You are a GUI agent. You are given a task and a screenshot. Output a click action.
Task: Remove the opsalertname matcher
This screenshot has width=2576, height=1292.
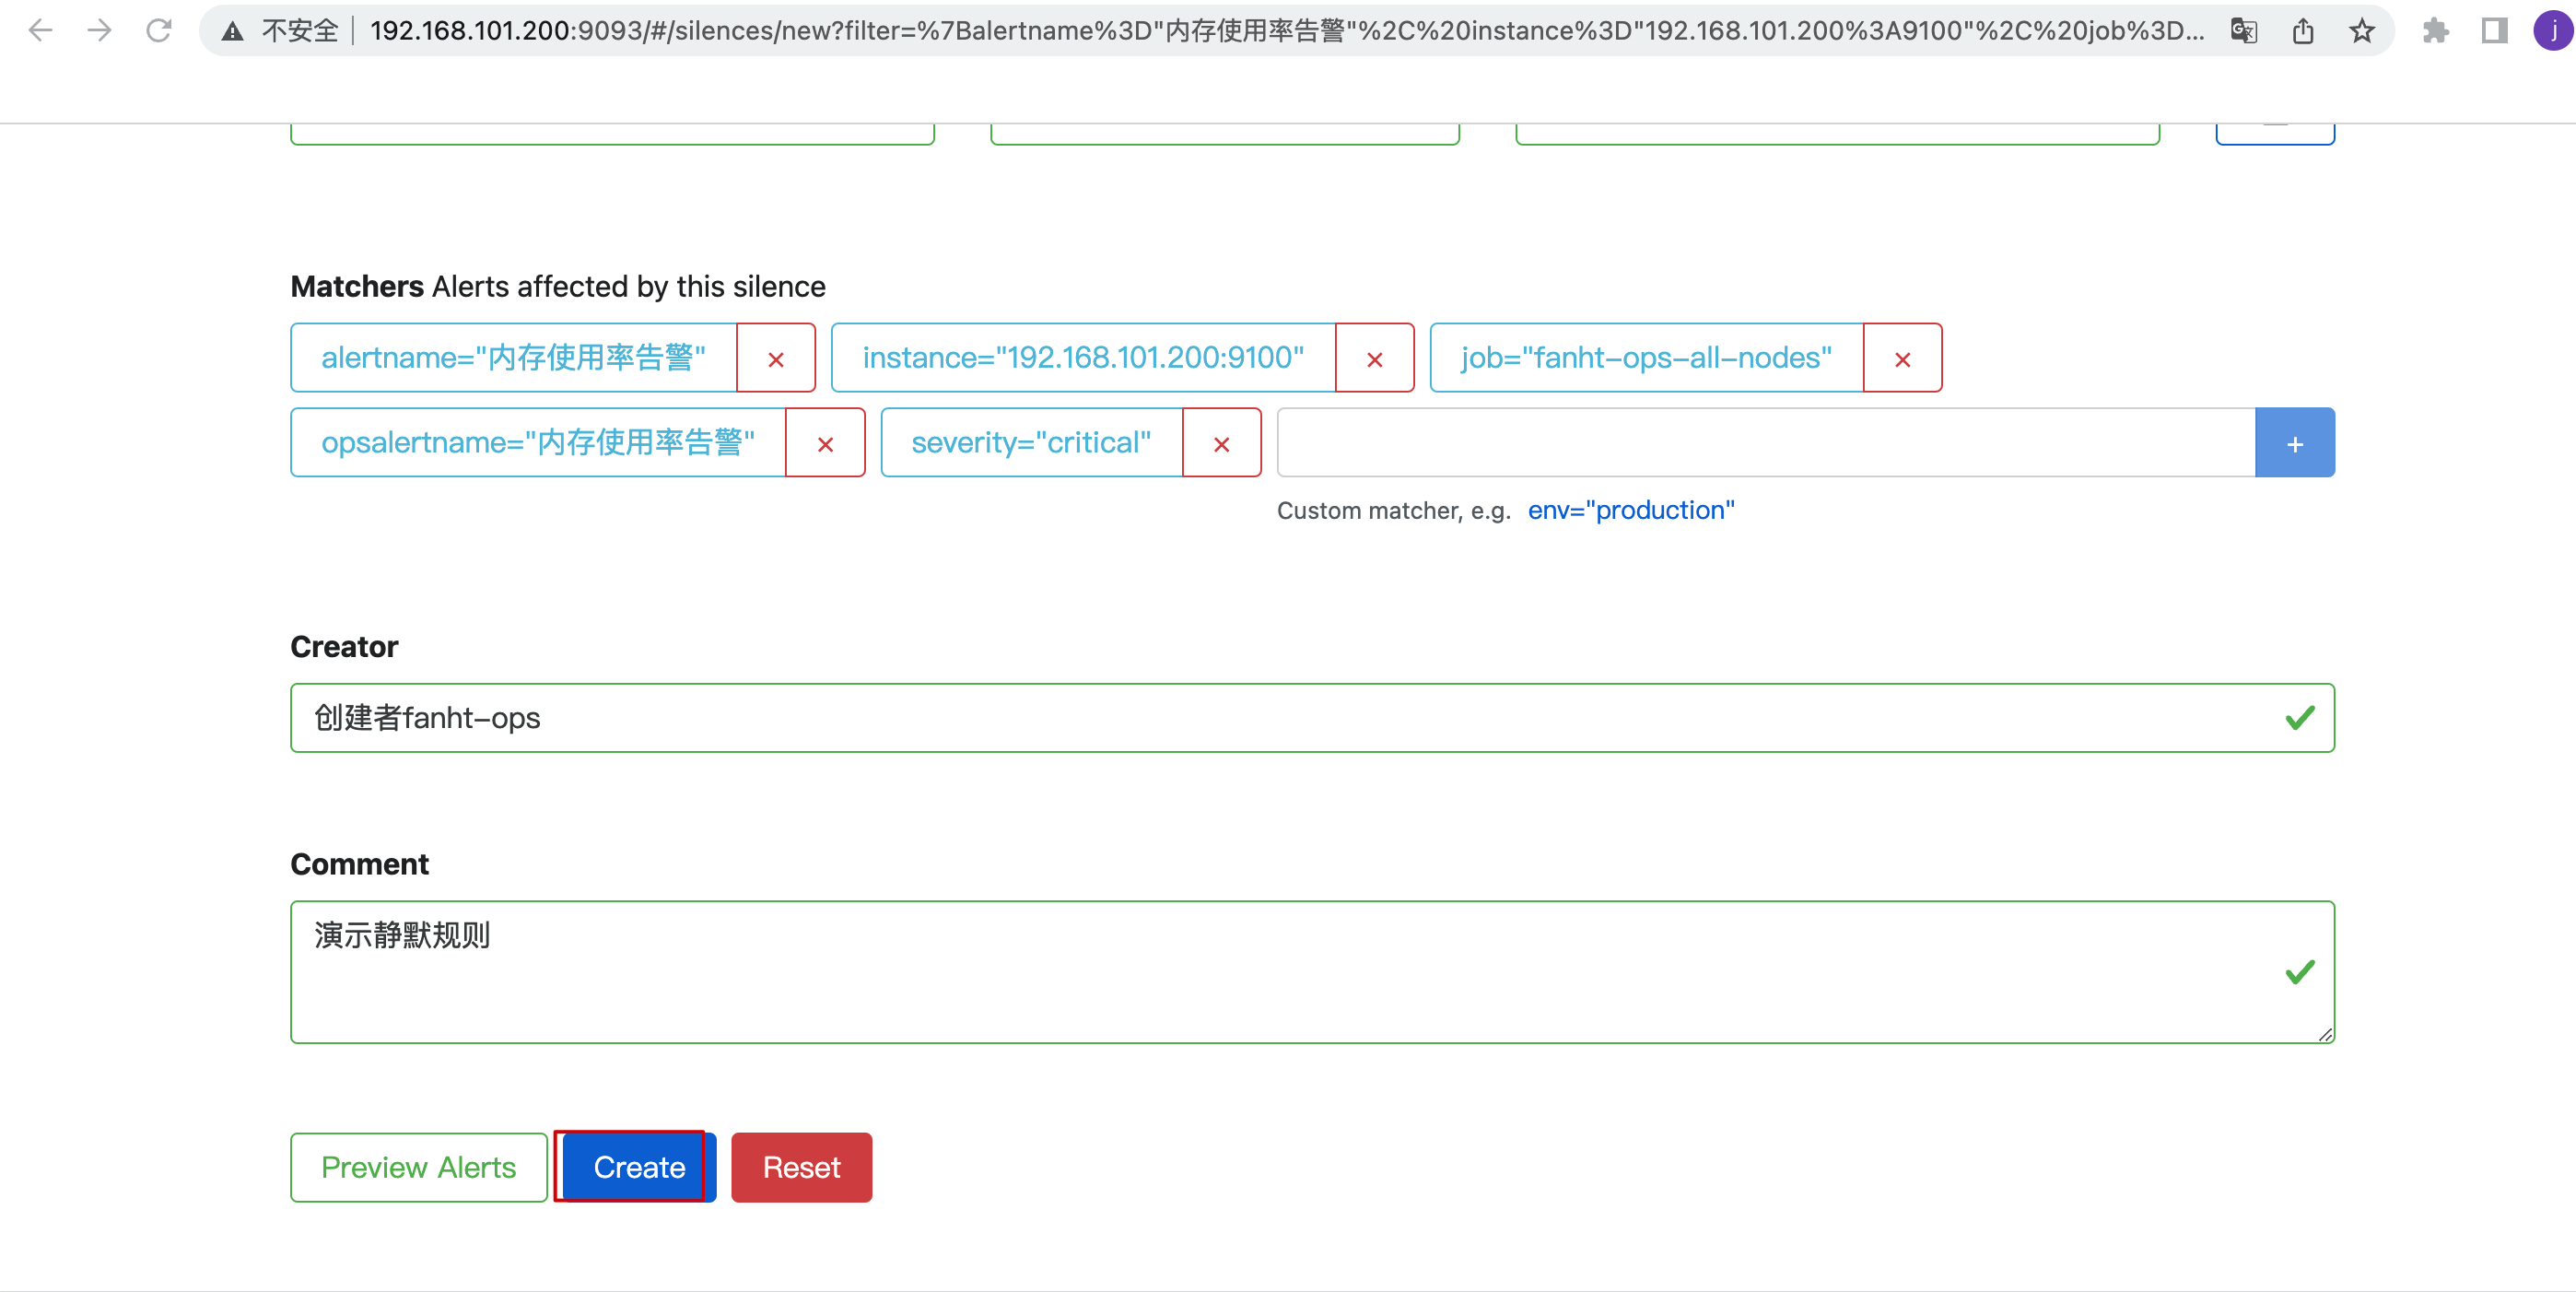(825, 443)
